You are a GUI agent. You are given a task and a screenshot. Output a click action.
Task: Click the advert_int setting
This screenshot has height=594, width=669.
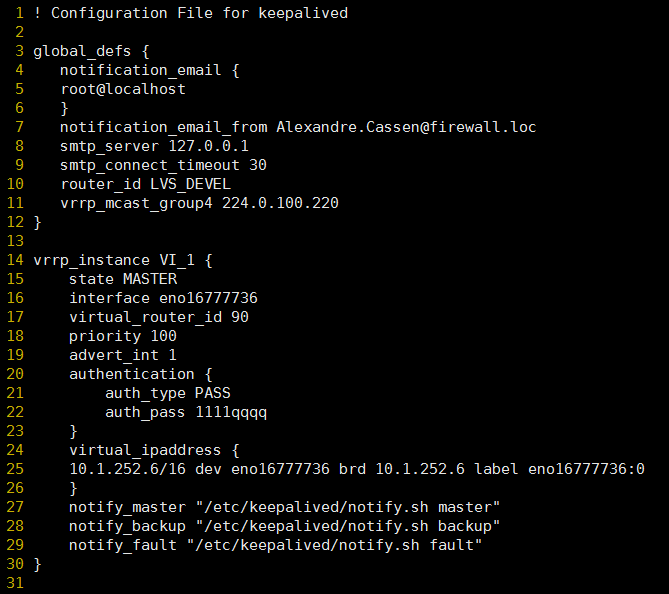coord(123,355)
